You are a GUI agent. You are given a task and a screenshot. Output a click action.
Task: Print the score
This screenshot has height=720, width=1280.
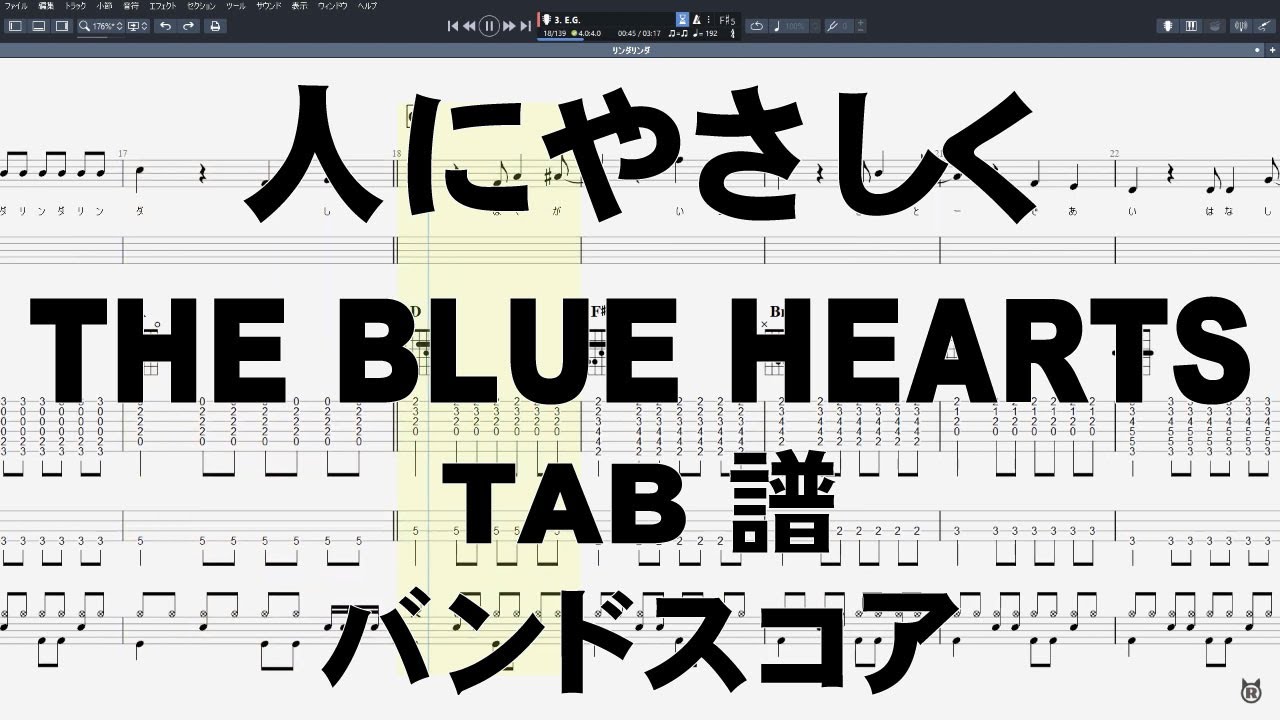pyautogui.click(x=215, y=26)
